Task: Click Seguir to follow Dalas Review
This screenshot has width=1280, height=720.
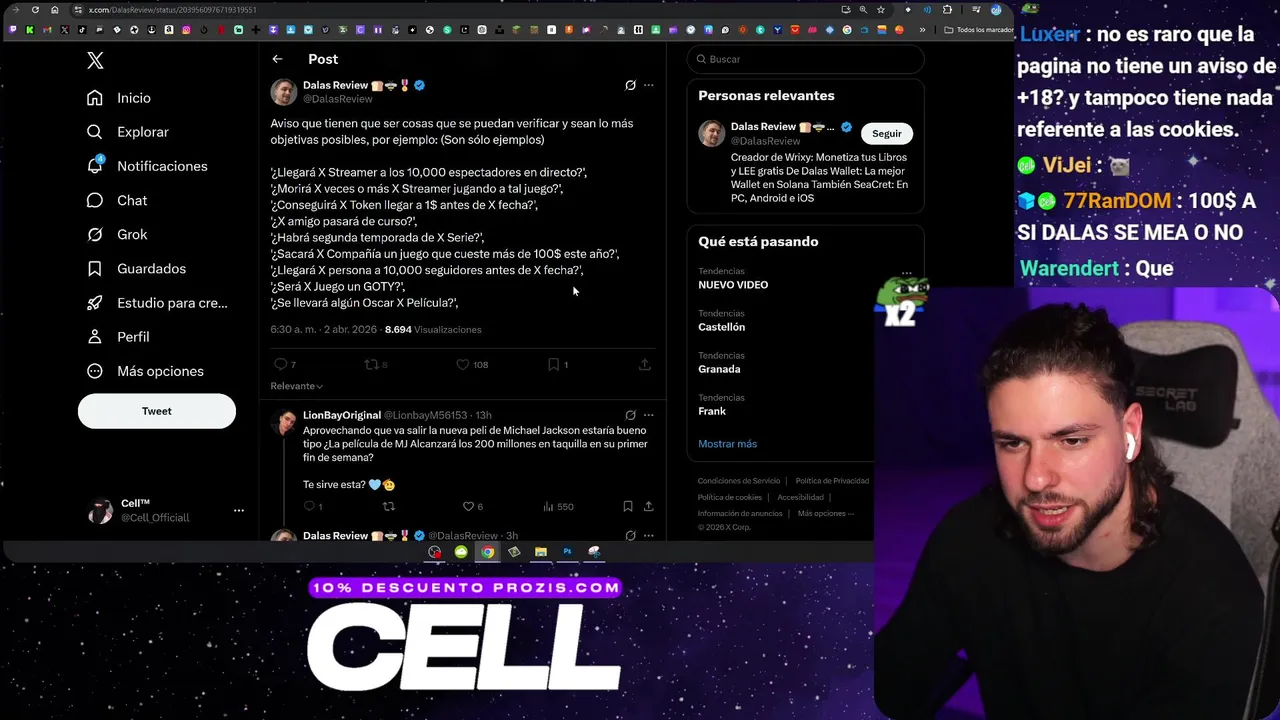Action: 886,133
